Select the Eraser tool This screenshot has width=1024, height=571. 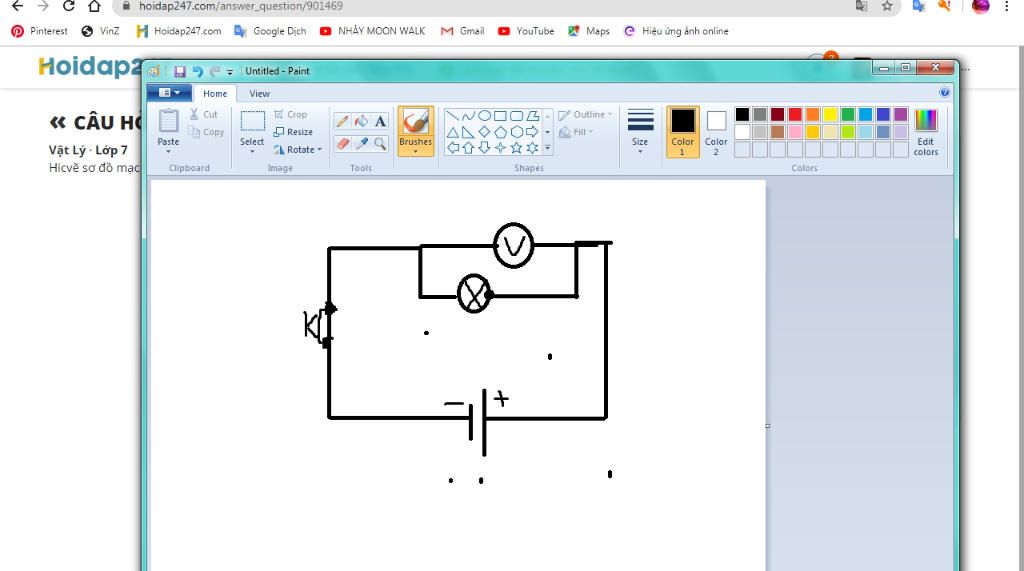tap(342, 143)
